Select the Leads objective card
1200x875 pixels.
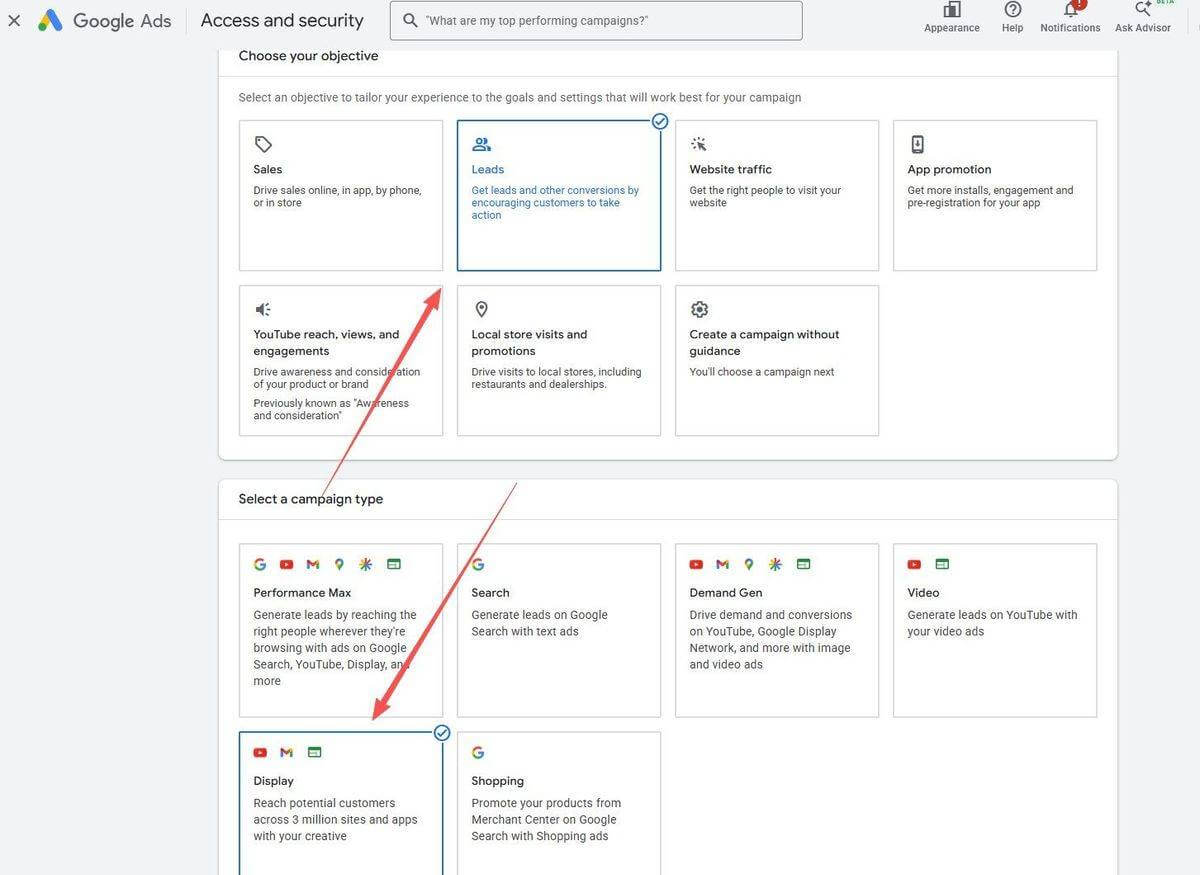click(x=559, y=196)
